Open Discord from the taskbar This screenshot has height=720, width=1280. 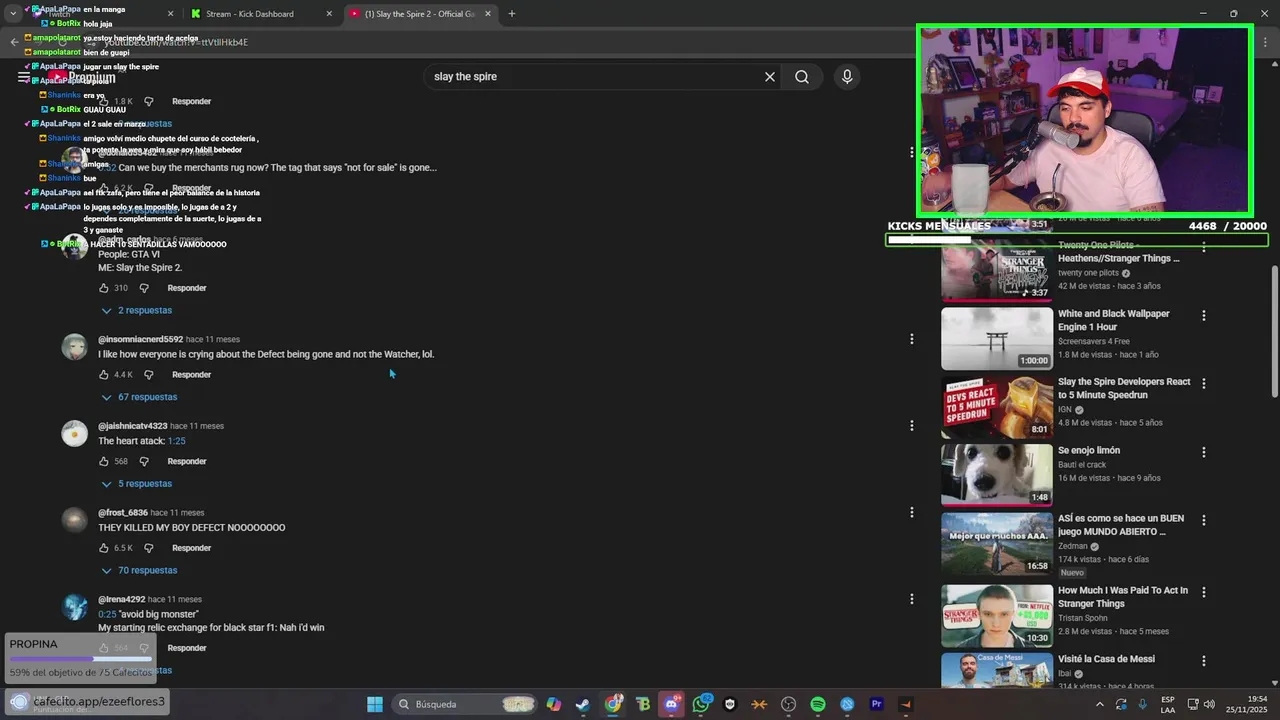click(671, 704)
